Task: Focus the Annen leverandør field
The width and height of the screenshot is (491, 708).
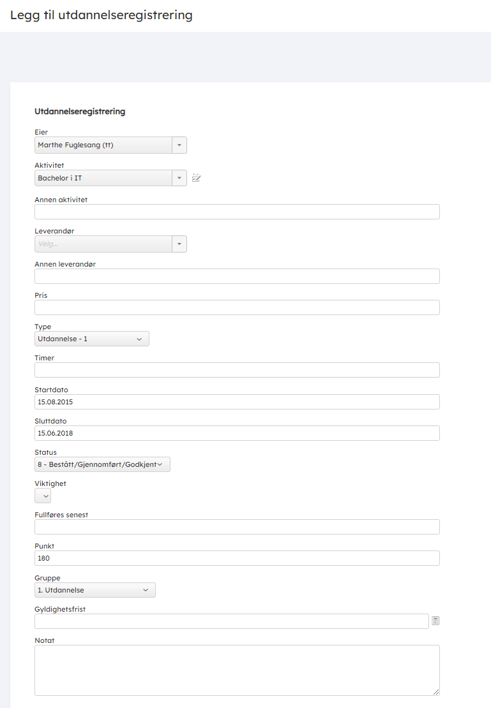Action: tap(237, 276)
